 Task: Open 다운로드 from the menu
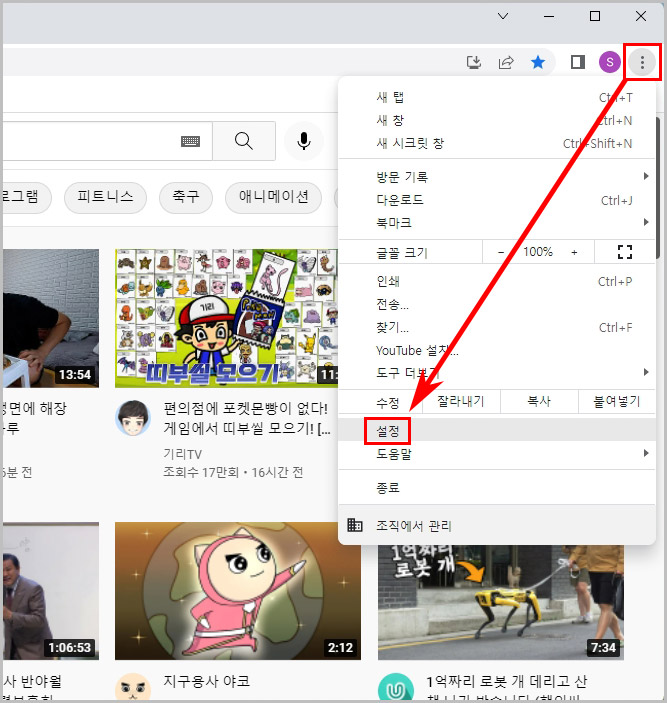[497, 200]
